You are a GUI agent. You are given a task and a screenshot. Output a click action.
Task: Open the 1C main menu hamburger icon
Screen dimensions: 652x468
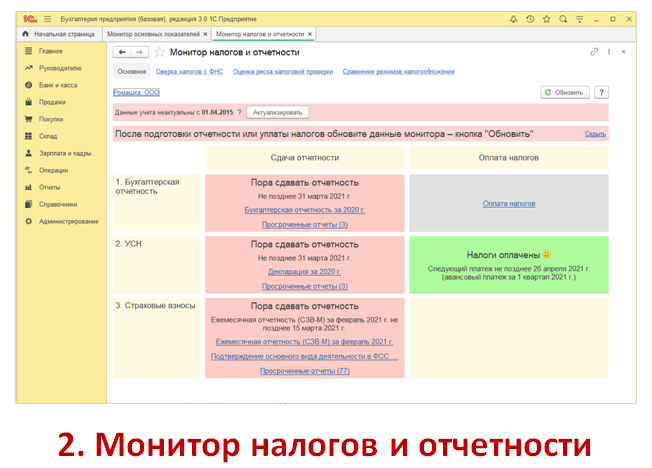coord(47,19)
